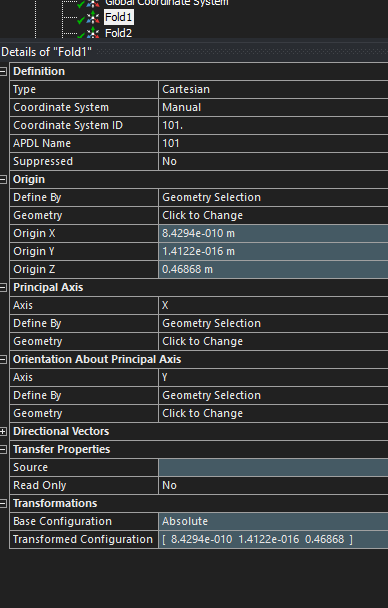
Task: Open the Principal Axis X dropdown
Action: [x=273, y=305]
